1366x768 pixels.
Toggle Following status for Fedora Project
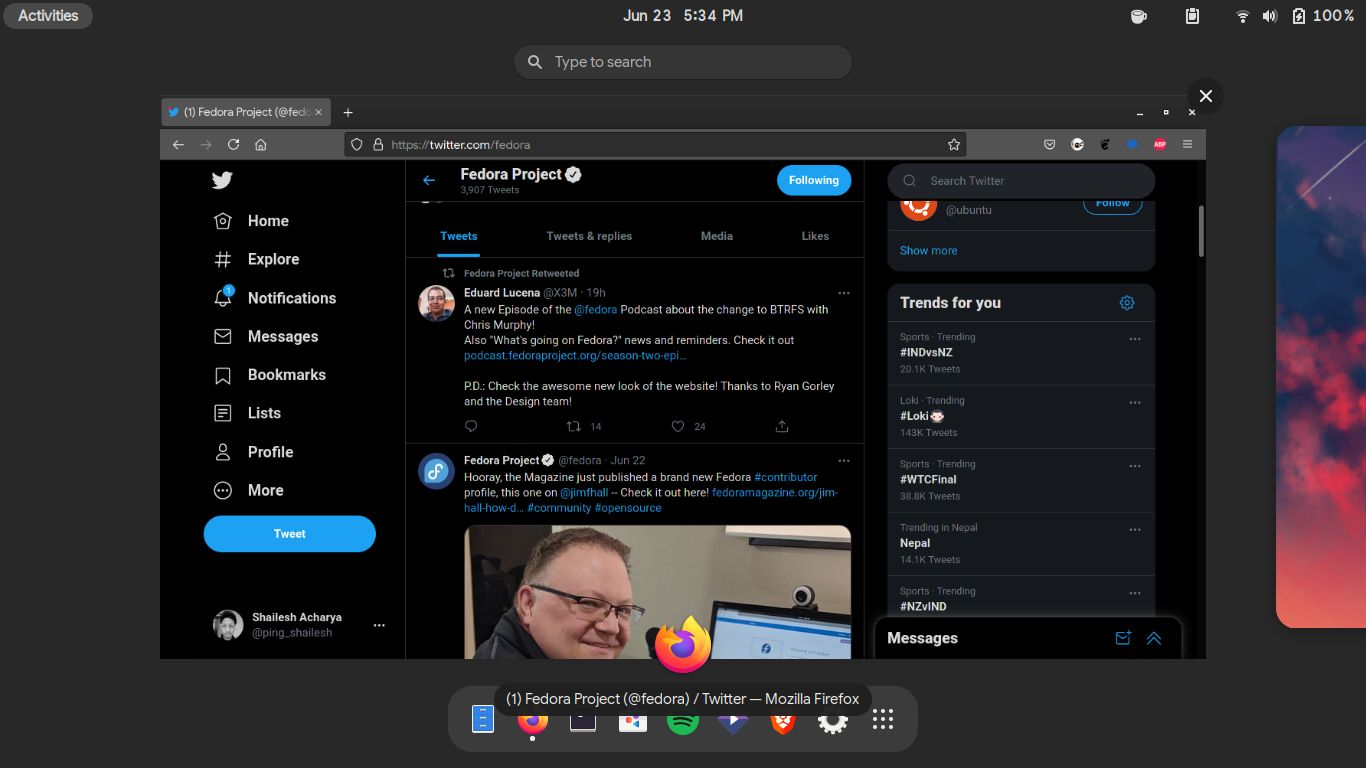pyautogui.click(x=813, y=180)
